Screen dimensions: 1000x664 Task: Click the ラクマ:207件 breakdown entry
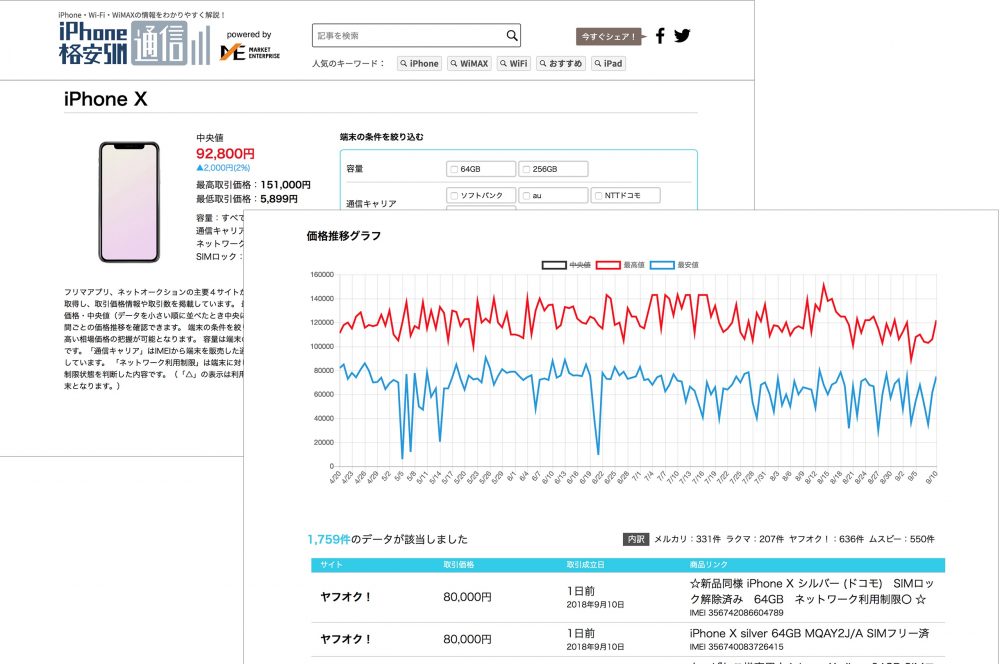(x=755, y=540)
